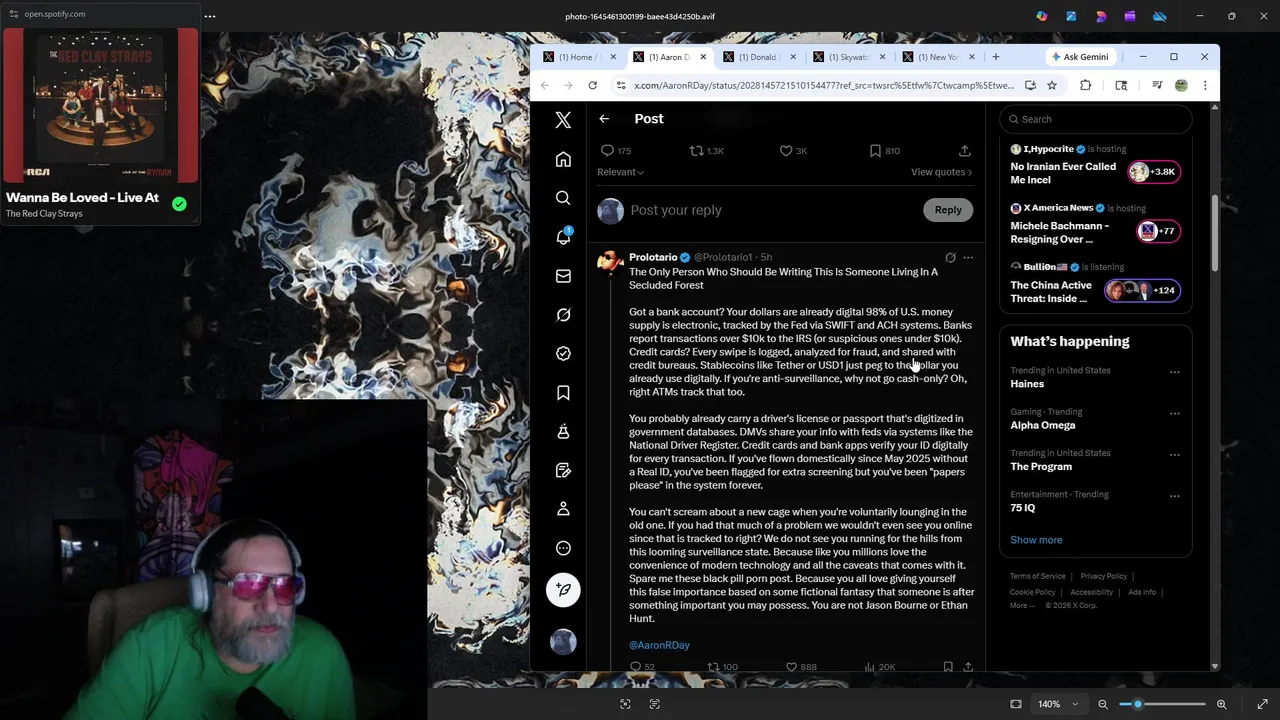Viewport: 1280px width, 720px height.
Task: Go back with the Post arrow
Action: click(604, 119)
